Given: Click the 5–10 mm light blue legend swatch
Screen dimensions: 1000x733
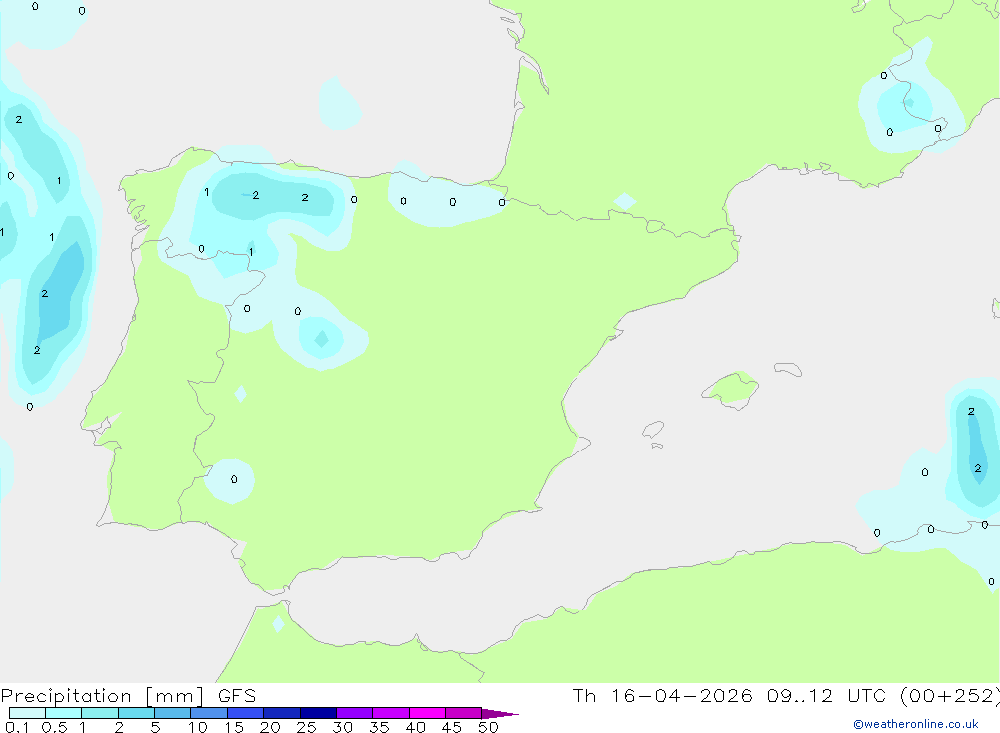Looking at the screenshot, I should (173, 713).
